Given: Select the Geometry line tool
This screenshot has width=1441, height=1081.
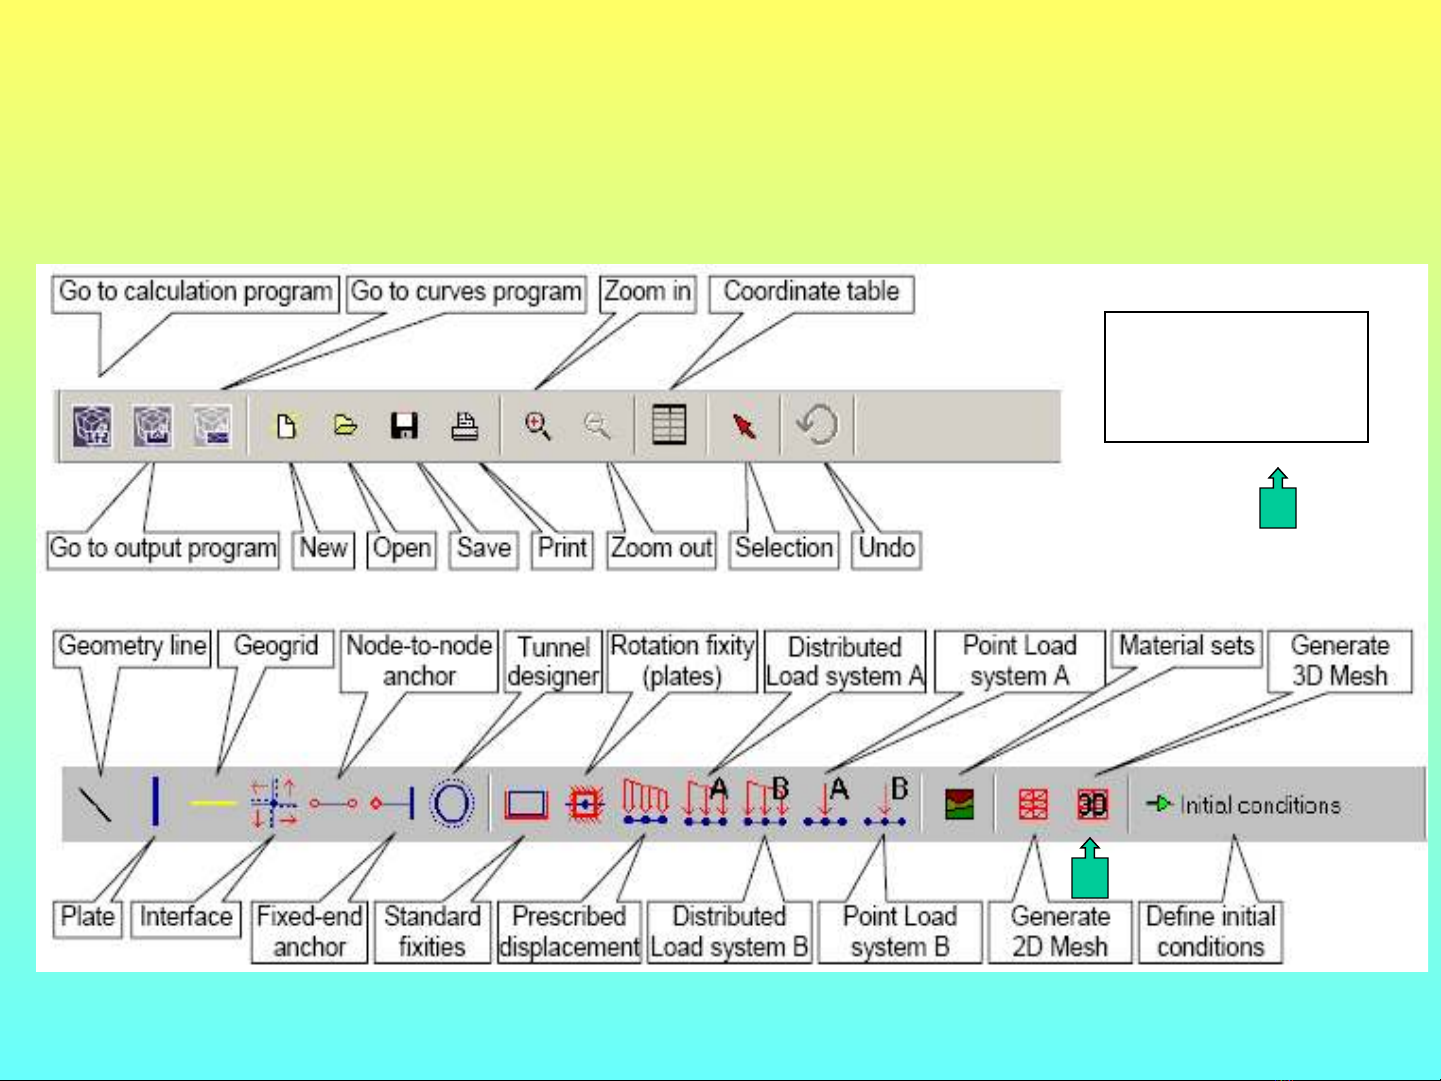Looking at the screenshot, I should [95, 804].
